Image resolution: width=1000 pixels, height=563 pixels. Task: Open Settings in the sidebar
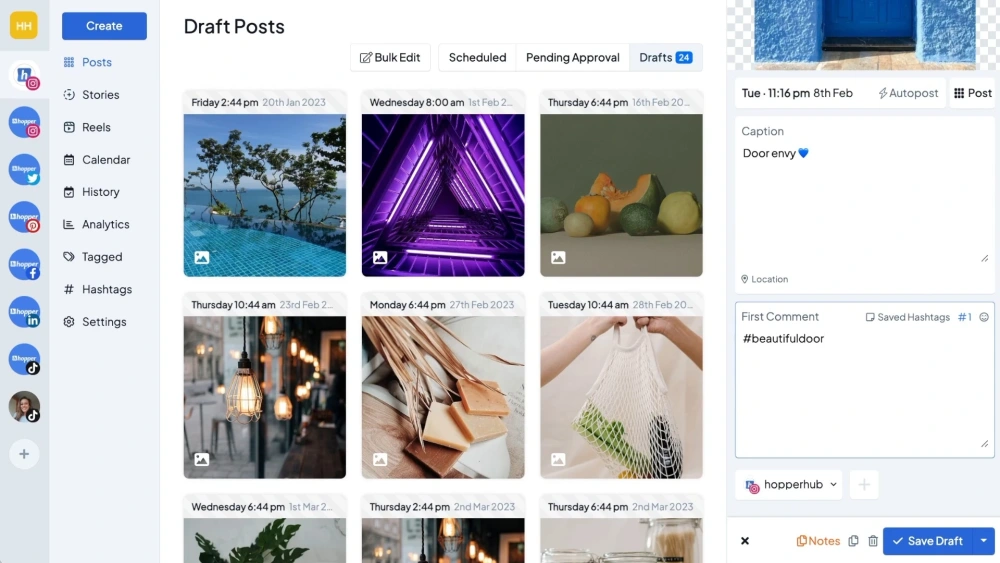point(95,322)
